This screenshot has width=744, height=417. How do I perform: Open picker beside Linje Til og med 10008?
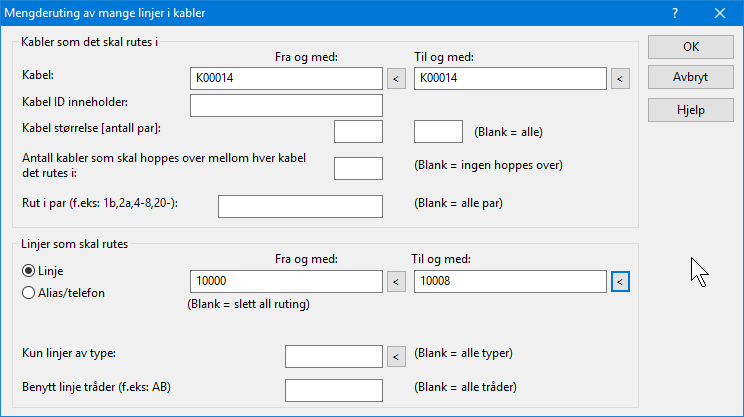click(x=620, y=282)
